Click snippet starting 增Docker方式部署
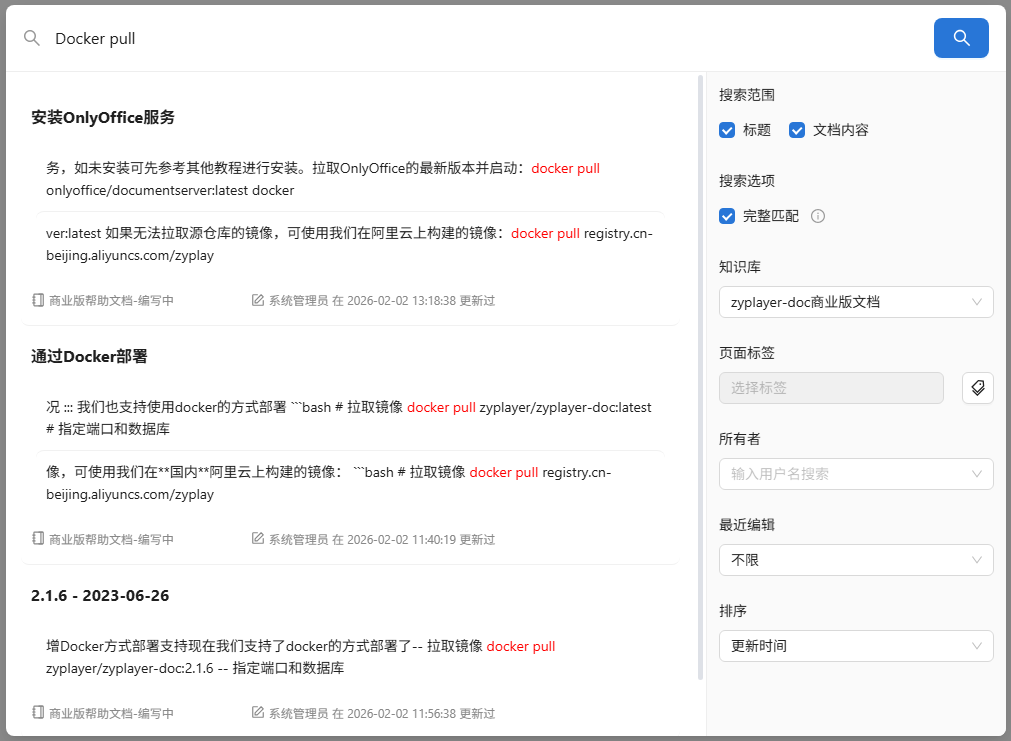The height and width of the screenshot is (741, 1011). [350, 657]
